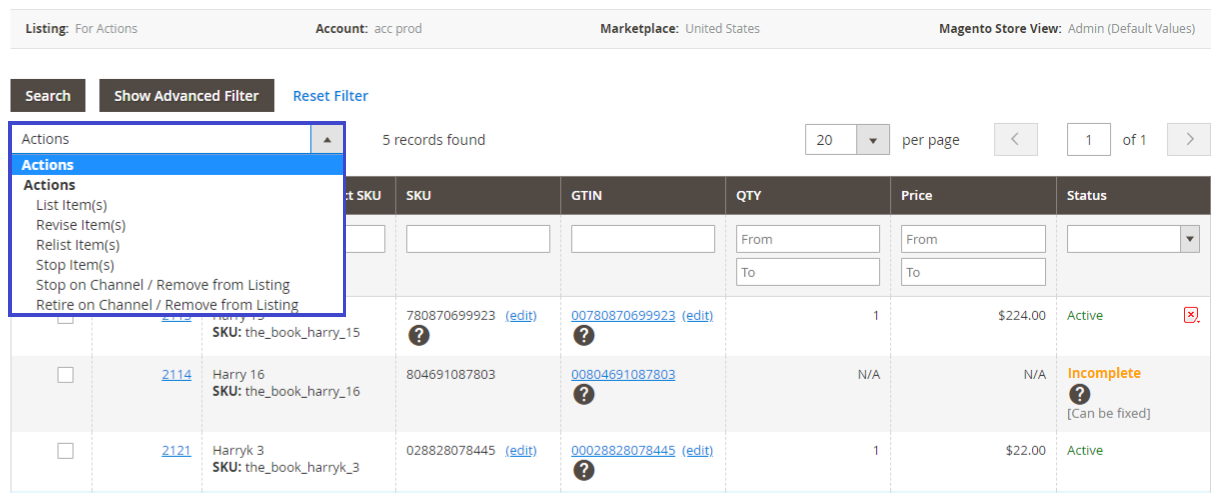1222x493 pixels.
Task: Select Relist Item(s) action
Action: [x=78, y=245]
